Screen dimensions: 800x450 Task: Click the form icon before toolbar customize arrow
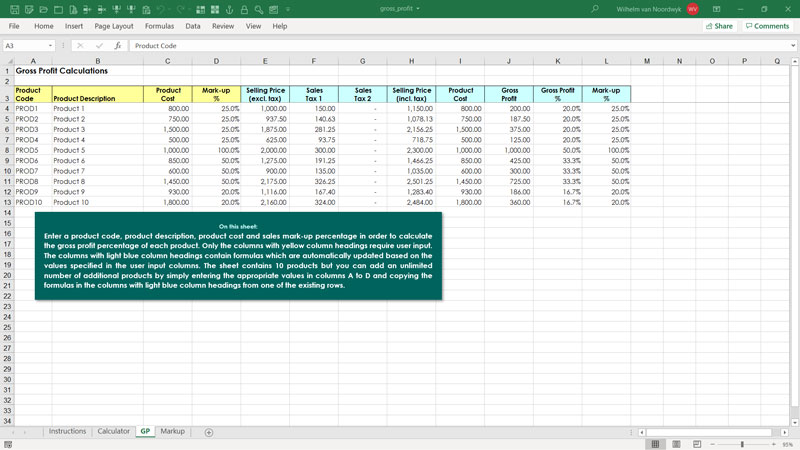[x=274, y=10]
